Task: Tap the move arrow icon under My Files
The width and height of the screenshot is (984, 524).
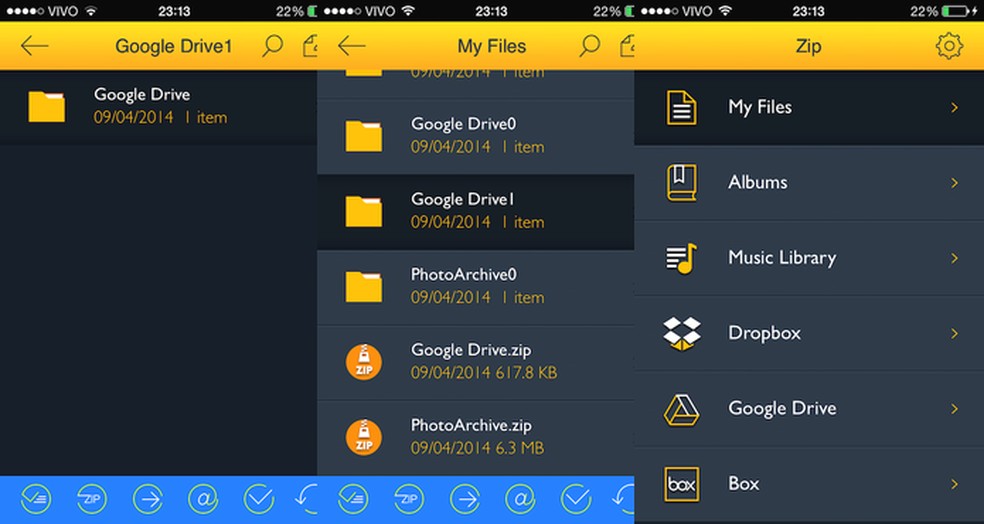Action: click(x=465, y=500)
